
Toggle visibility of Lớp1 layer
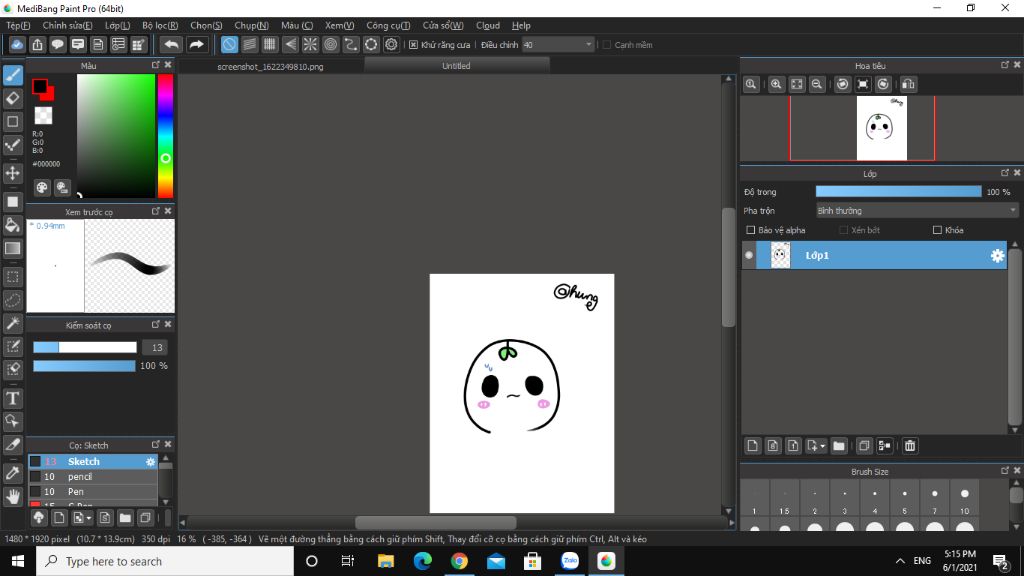tap(749, 255)
